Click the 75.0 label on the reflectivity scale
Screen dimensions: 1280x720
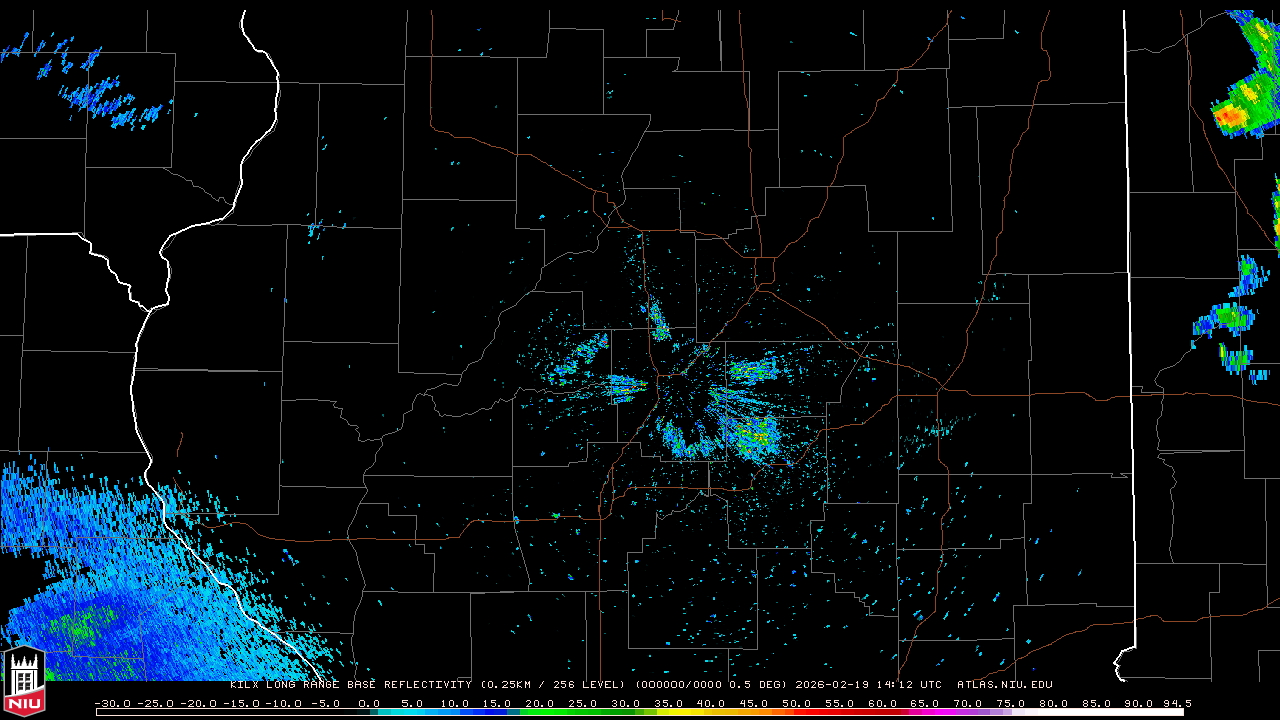click(1010, 703)
